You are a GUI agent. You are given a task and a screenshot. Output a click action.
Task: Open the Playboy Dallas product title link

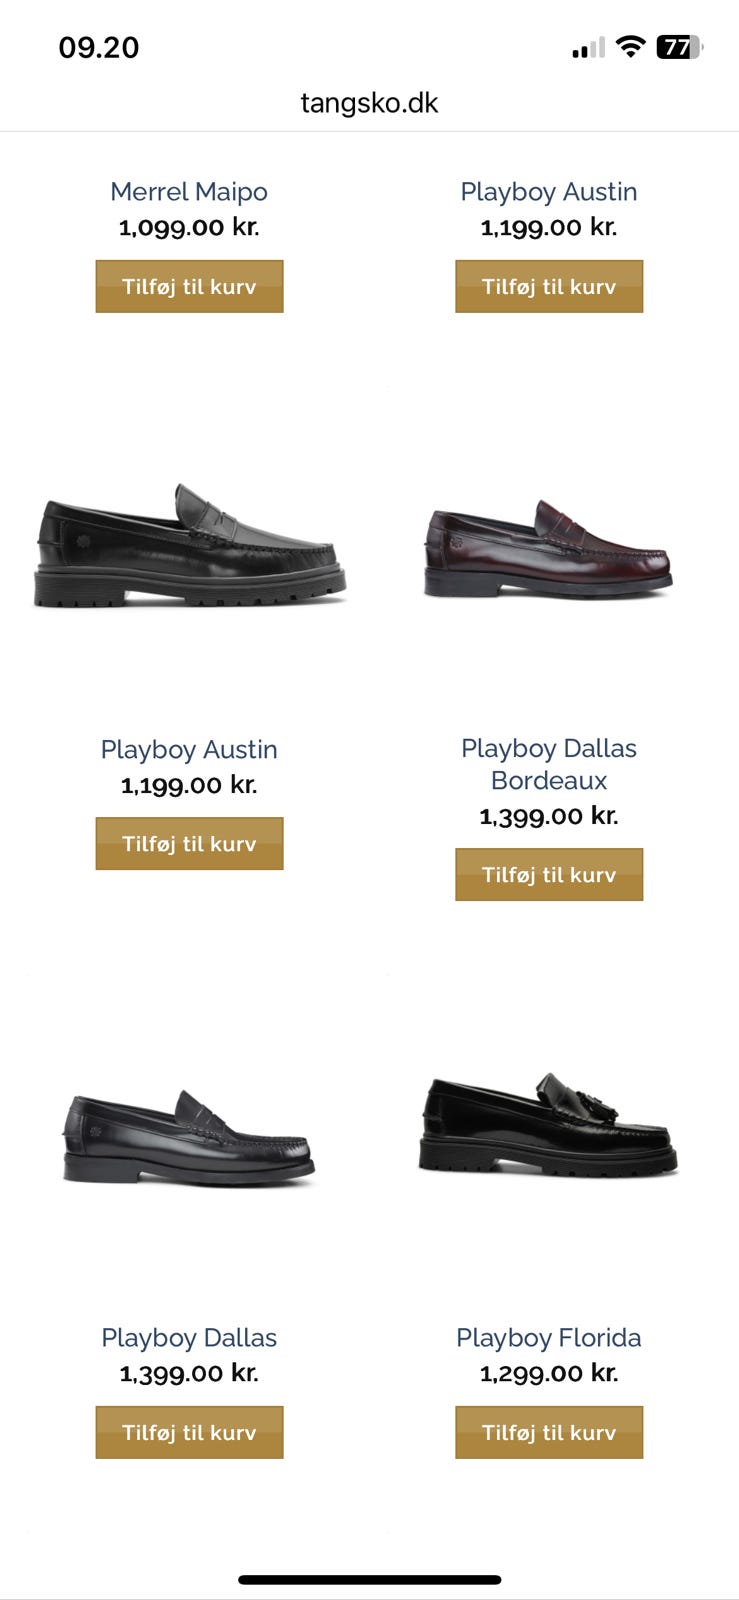(x=189, y=1337)
